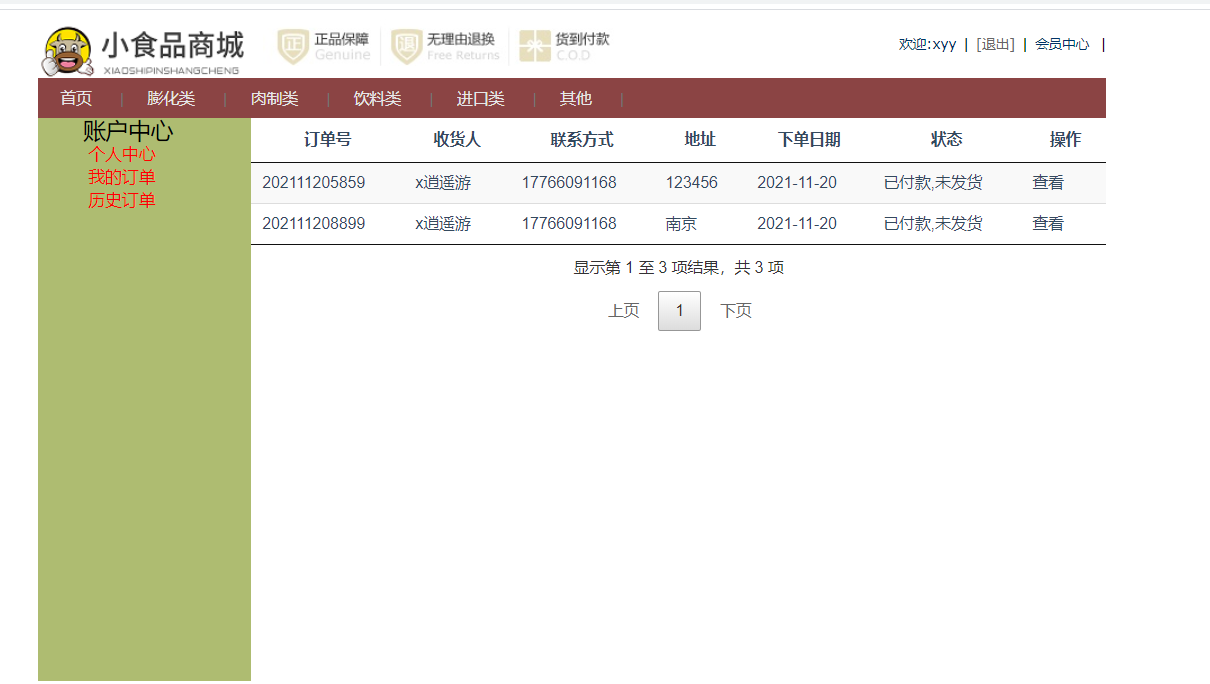View order 202111205859 via 查看

[1048, 183]
